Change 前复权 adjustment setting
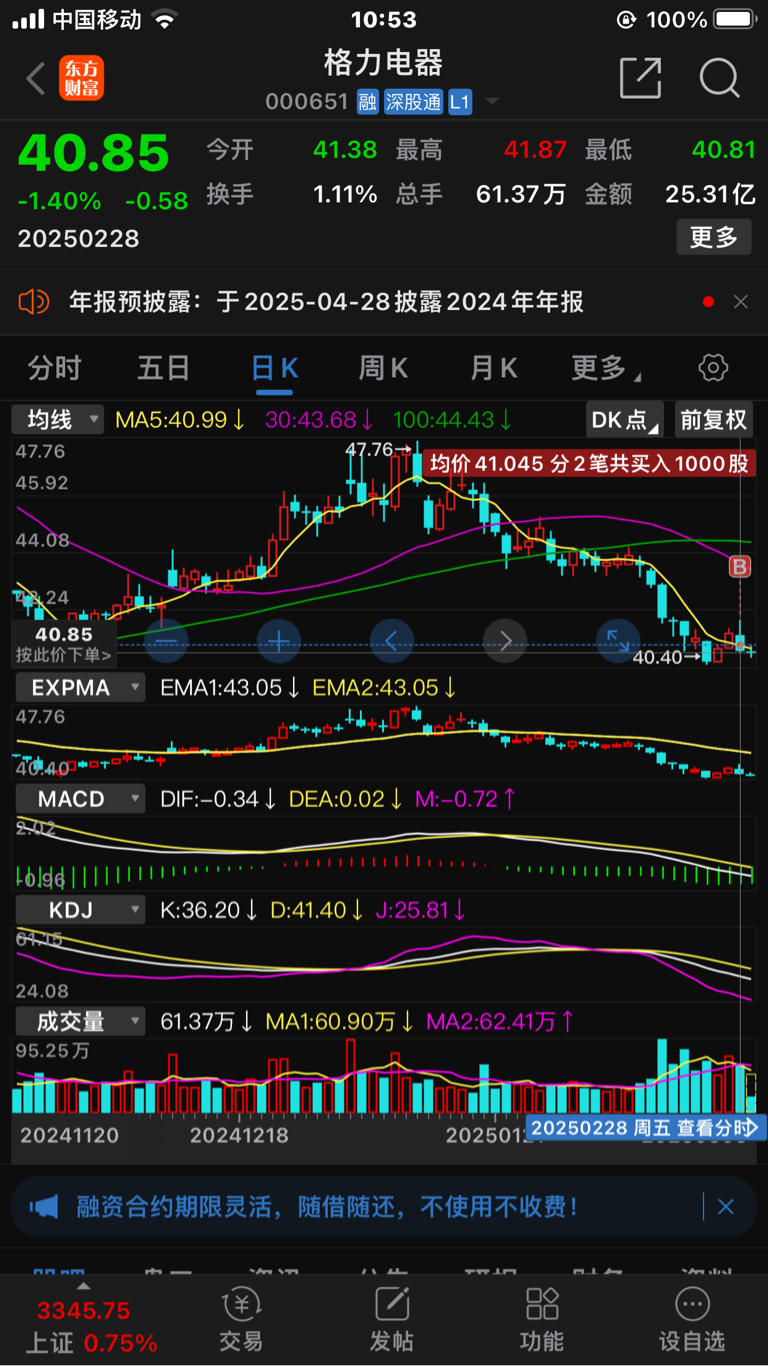 click(x=714, y=420)
